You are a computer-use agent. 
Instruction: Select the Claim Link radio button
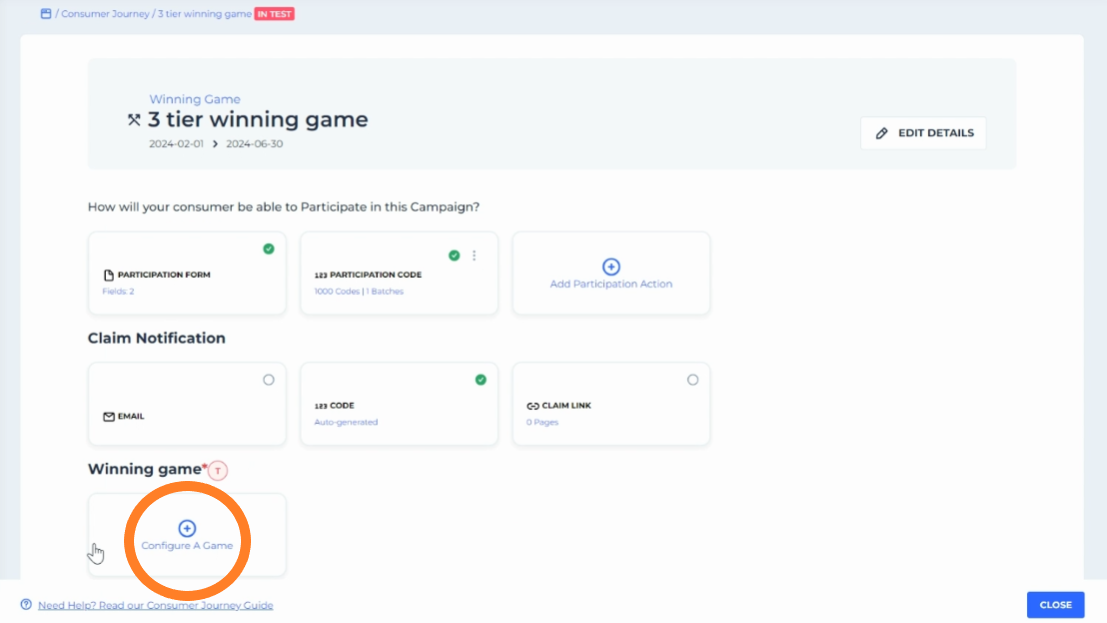click(x=692, y=380)
